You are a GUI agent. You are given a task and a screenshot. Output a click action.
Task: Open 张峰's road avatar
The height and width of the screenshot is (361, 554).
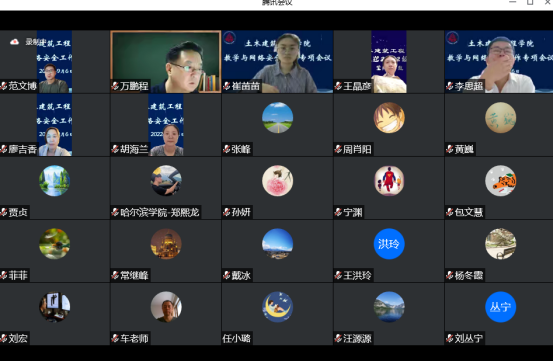click(x=277, y=118)
